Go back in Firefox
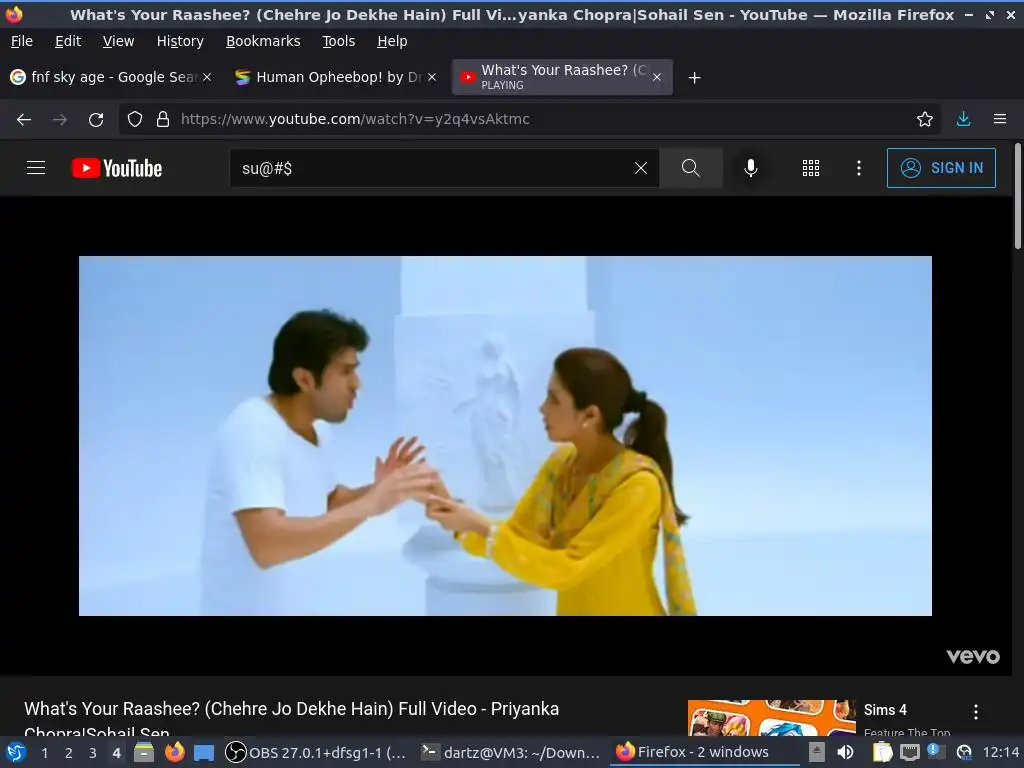This screenshot has width=1024, height=768. point(24,119)
